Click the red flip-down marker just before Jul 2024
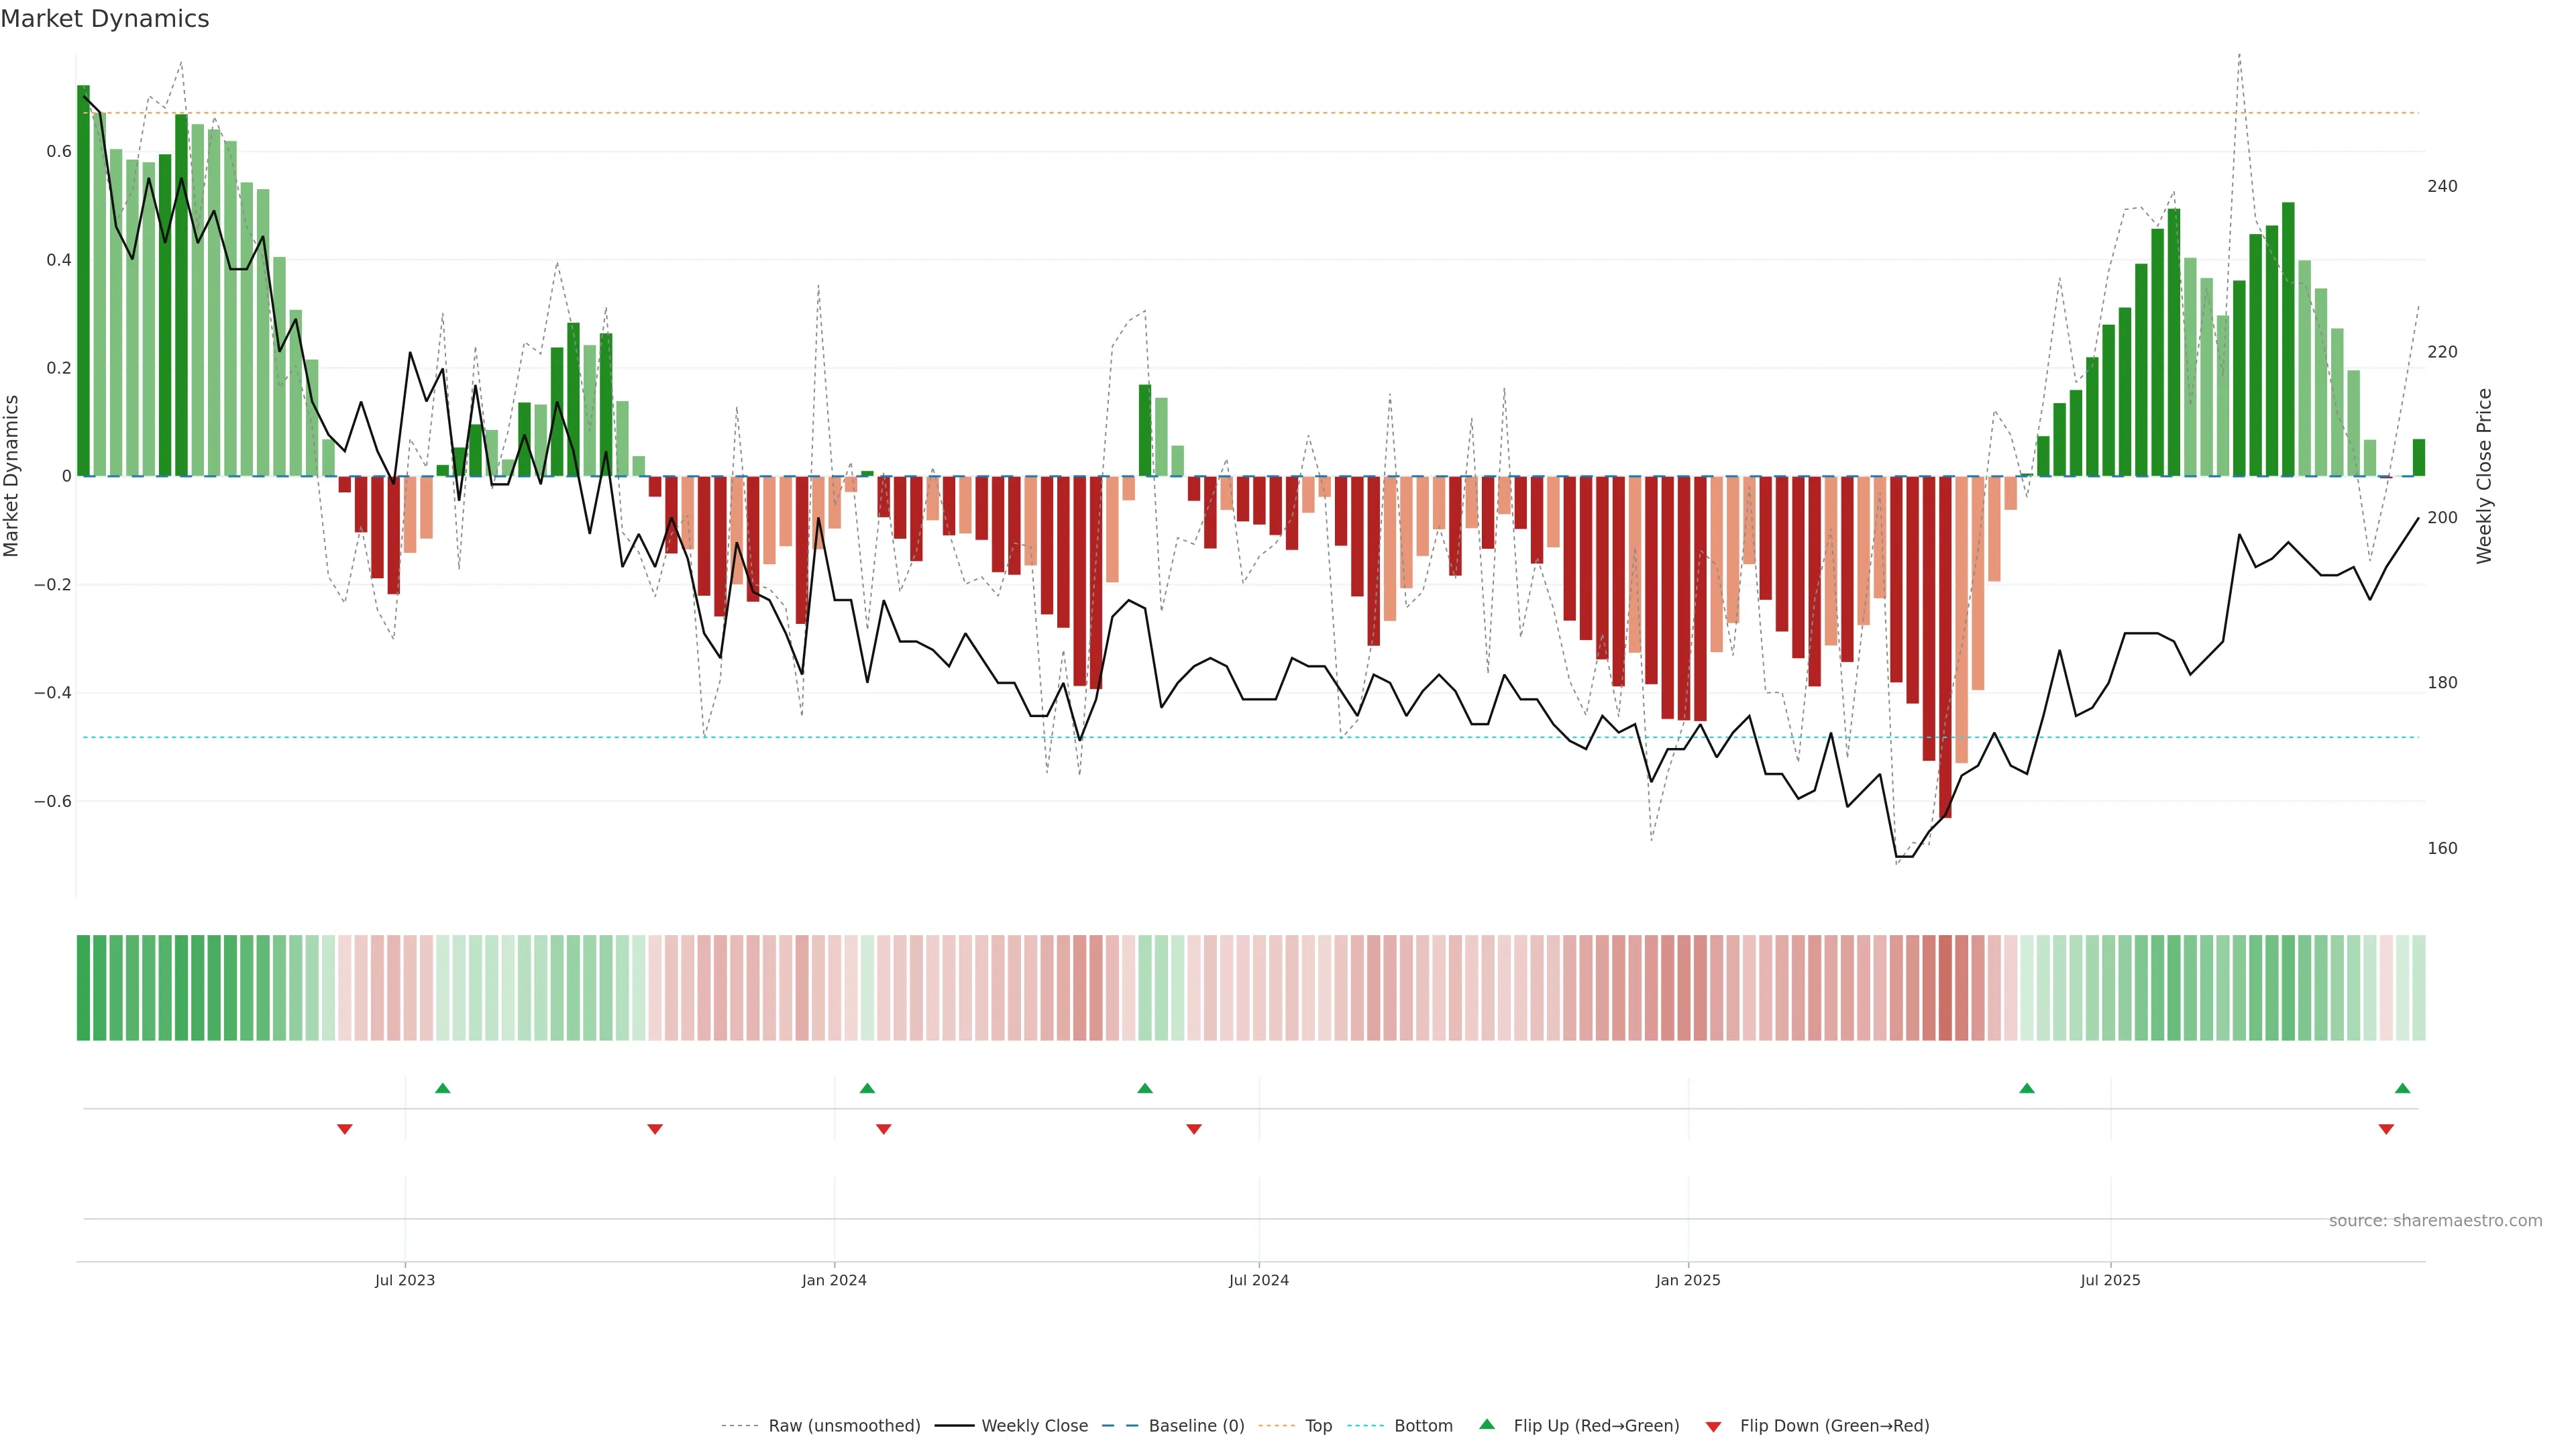 [x=1193, y=1129]
